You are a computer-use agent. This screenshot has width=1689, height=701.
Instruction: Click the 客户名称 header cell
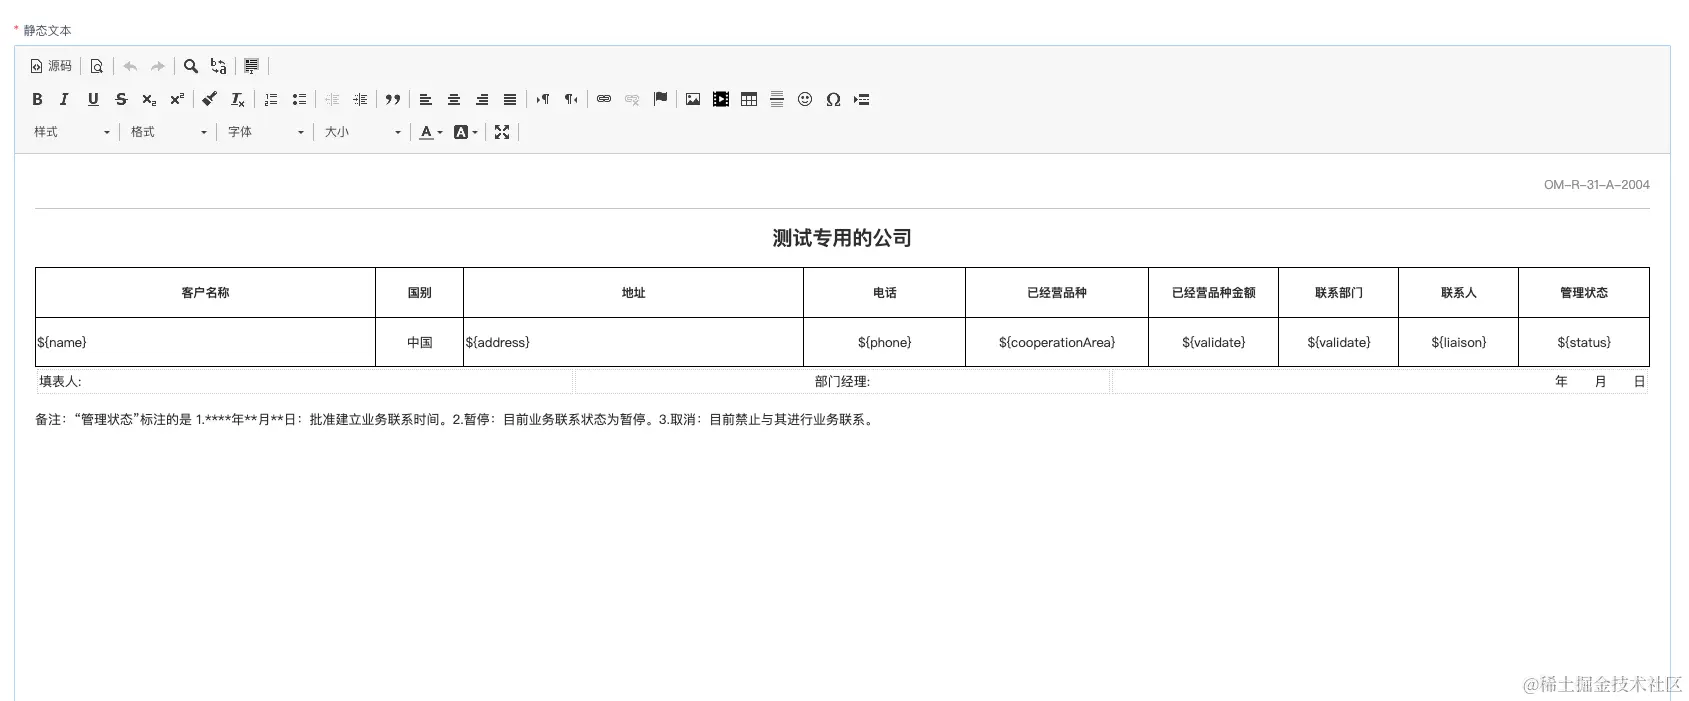point(205,293)
